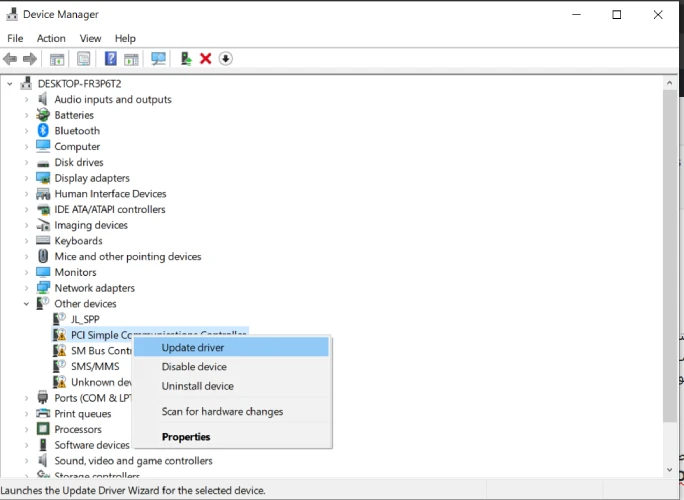Viewport: 684px width, 500px height.
Task: Select the JL_SPP device entry
Action: [x=85, y=320]
